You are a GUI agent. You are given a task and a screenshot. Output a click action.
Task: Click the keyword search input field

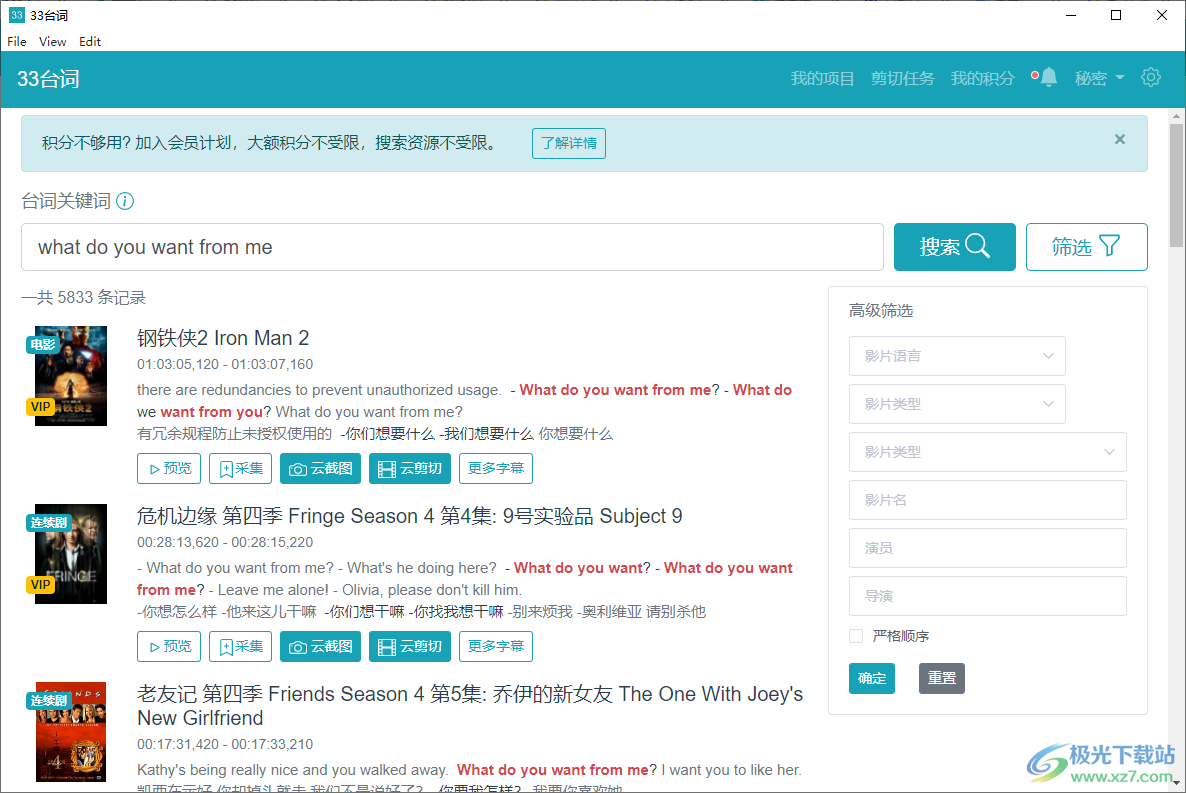click(x=452, y=247)
